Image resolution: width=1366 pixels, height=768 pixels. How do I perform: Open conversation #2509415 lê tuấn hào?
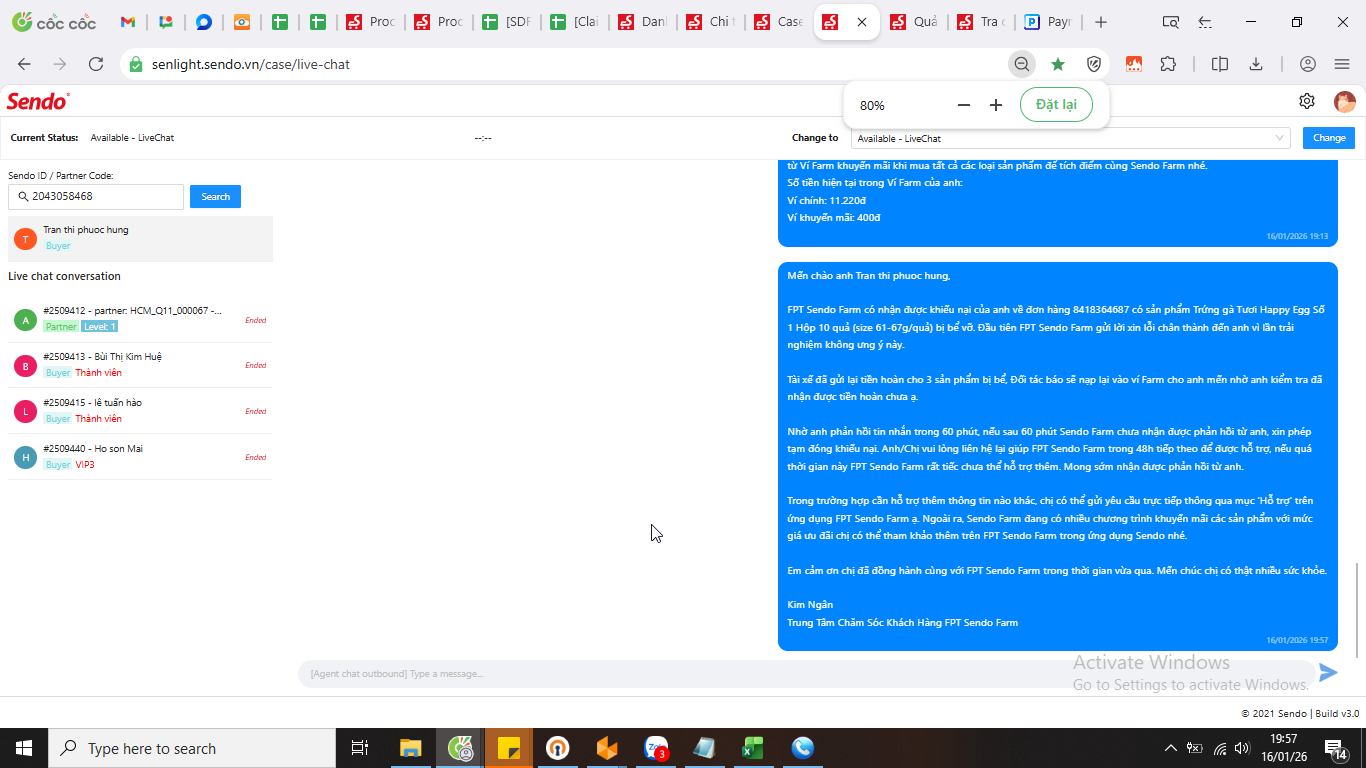140,411
